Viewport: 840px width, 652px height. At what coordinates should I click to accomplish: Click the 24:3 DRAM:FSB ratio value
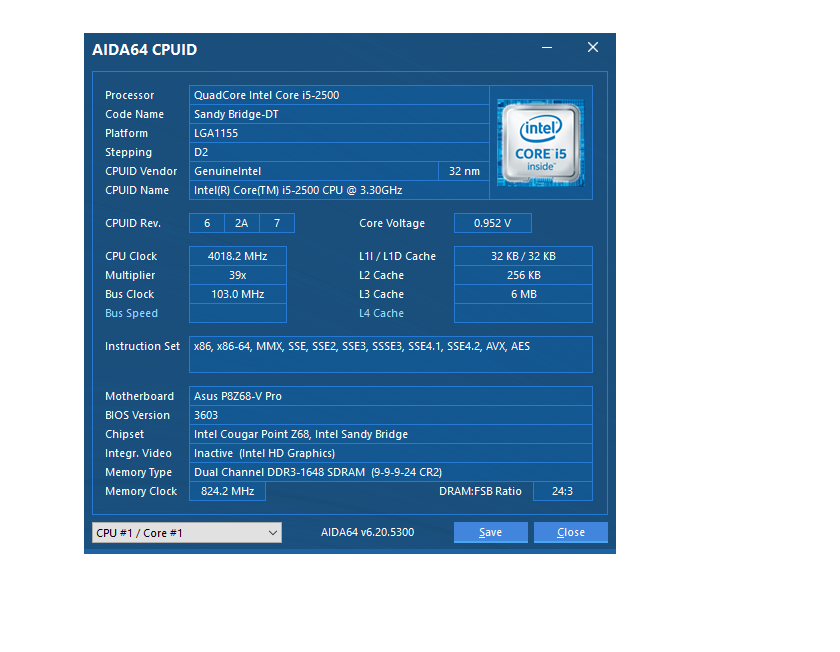click(562, 491)
